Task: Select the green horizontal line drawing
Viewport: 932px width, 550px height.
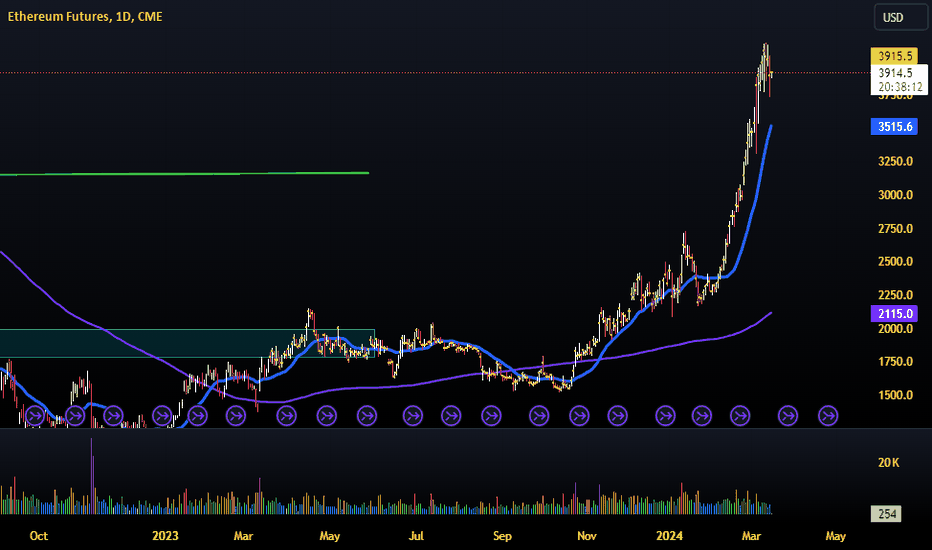Action: tap(184, 174)
